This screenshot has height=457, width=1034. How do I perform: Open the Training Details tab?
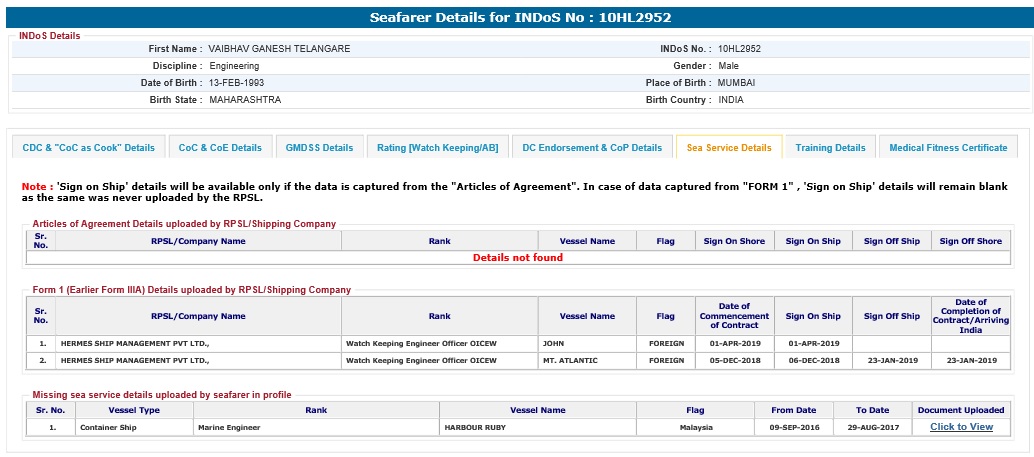[830, 148]
